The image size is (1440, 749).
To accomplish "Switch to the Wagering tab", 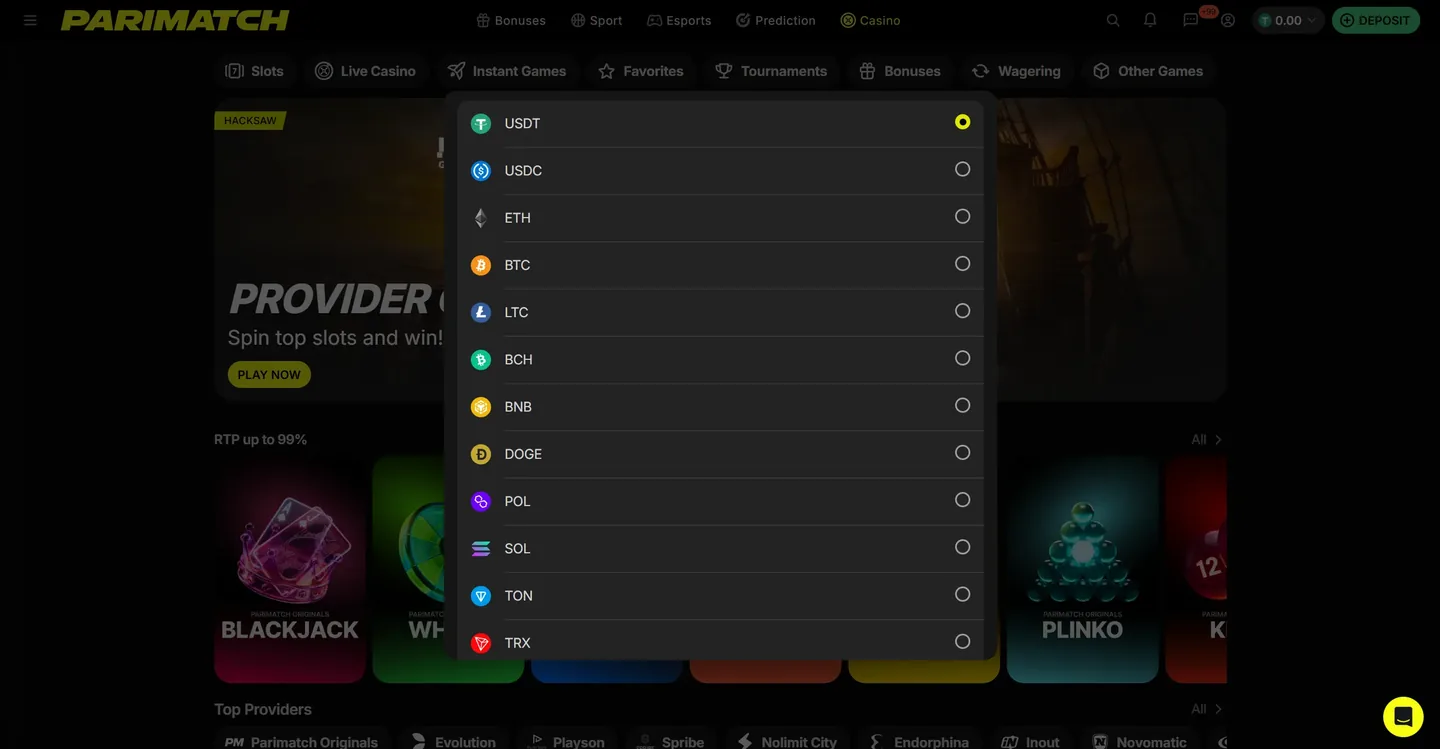I will coord(1016,71).
